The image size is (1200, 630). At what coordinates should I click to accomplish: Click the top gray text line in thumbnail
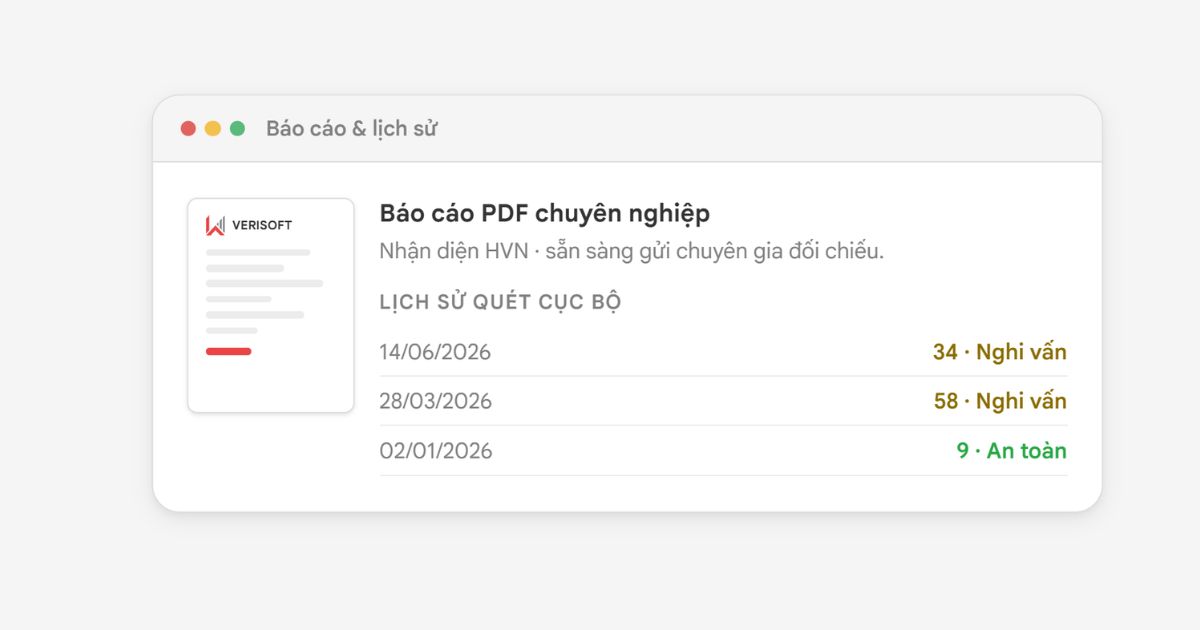(258, 253)
